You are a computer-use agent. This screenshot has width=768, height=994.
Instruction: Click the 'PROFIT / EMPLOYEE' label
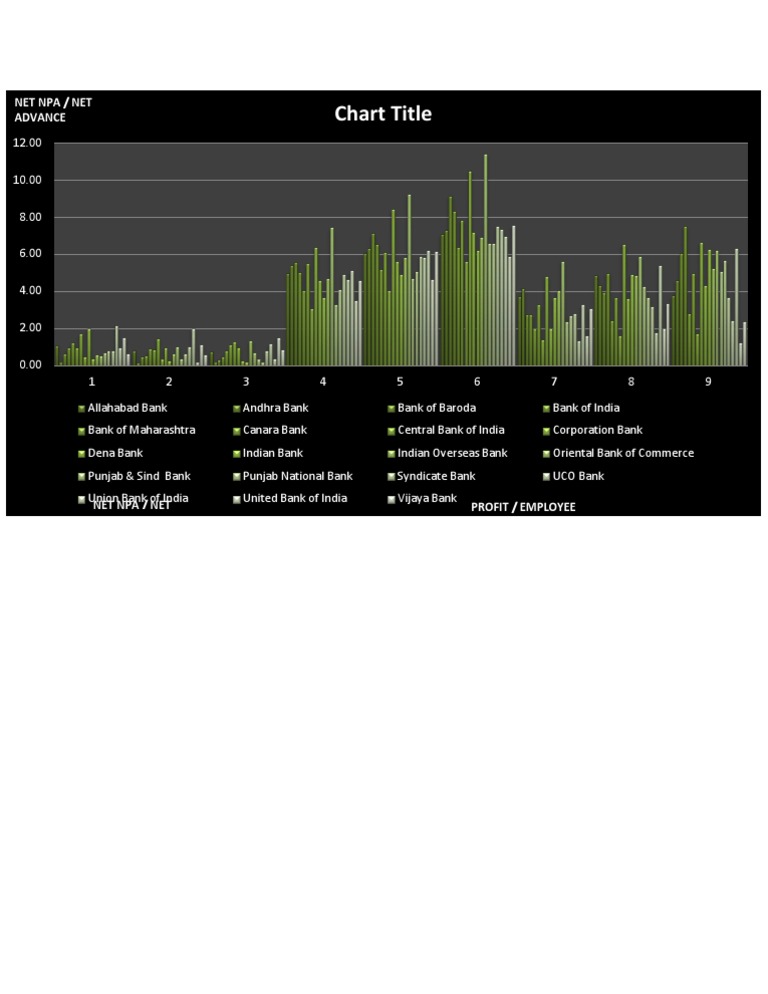point(523,507)
